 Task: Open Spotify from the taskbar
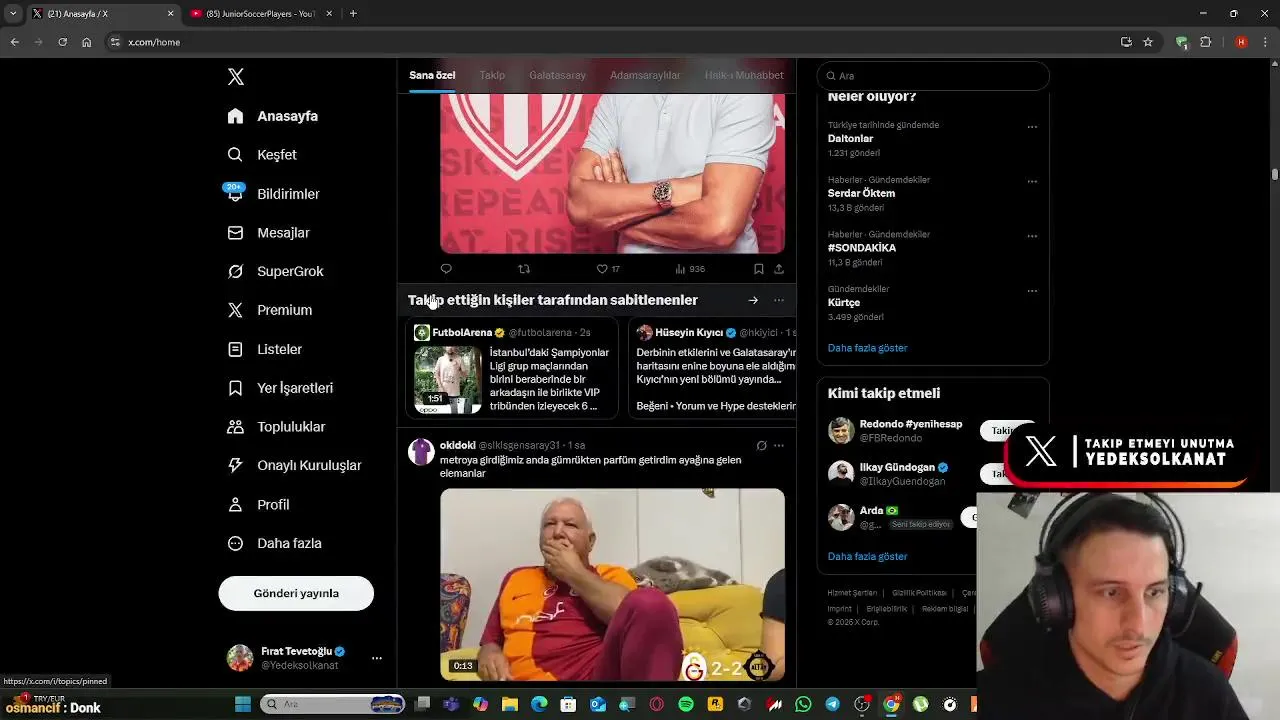pyautogui.click(x=686, y=704)
